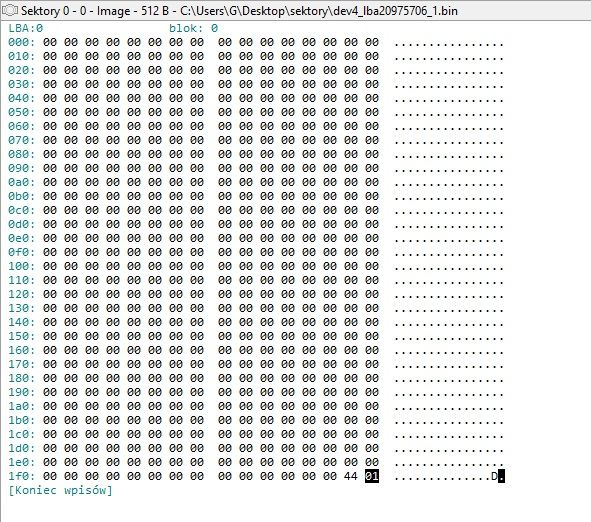Click the blok: 0 label

click(193, 28)
